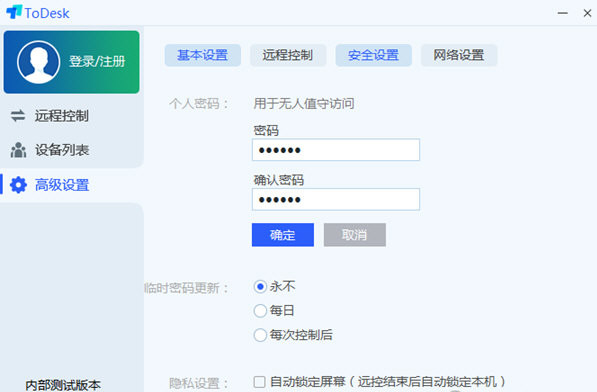Open 登录/注册 login link
This screenshot has width=597, height=392.
click(97, 61)
